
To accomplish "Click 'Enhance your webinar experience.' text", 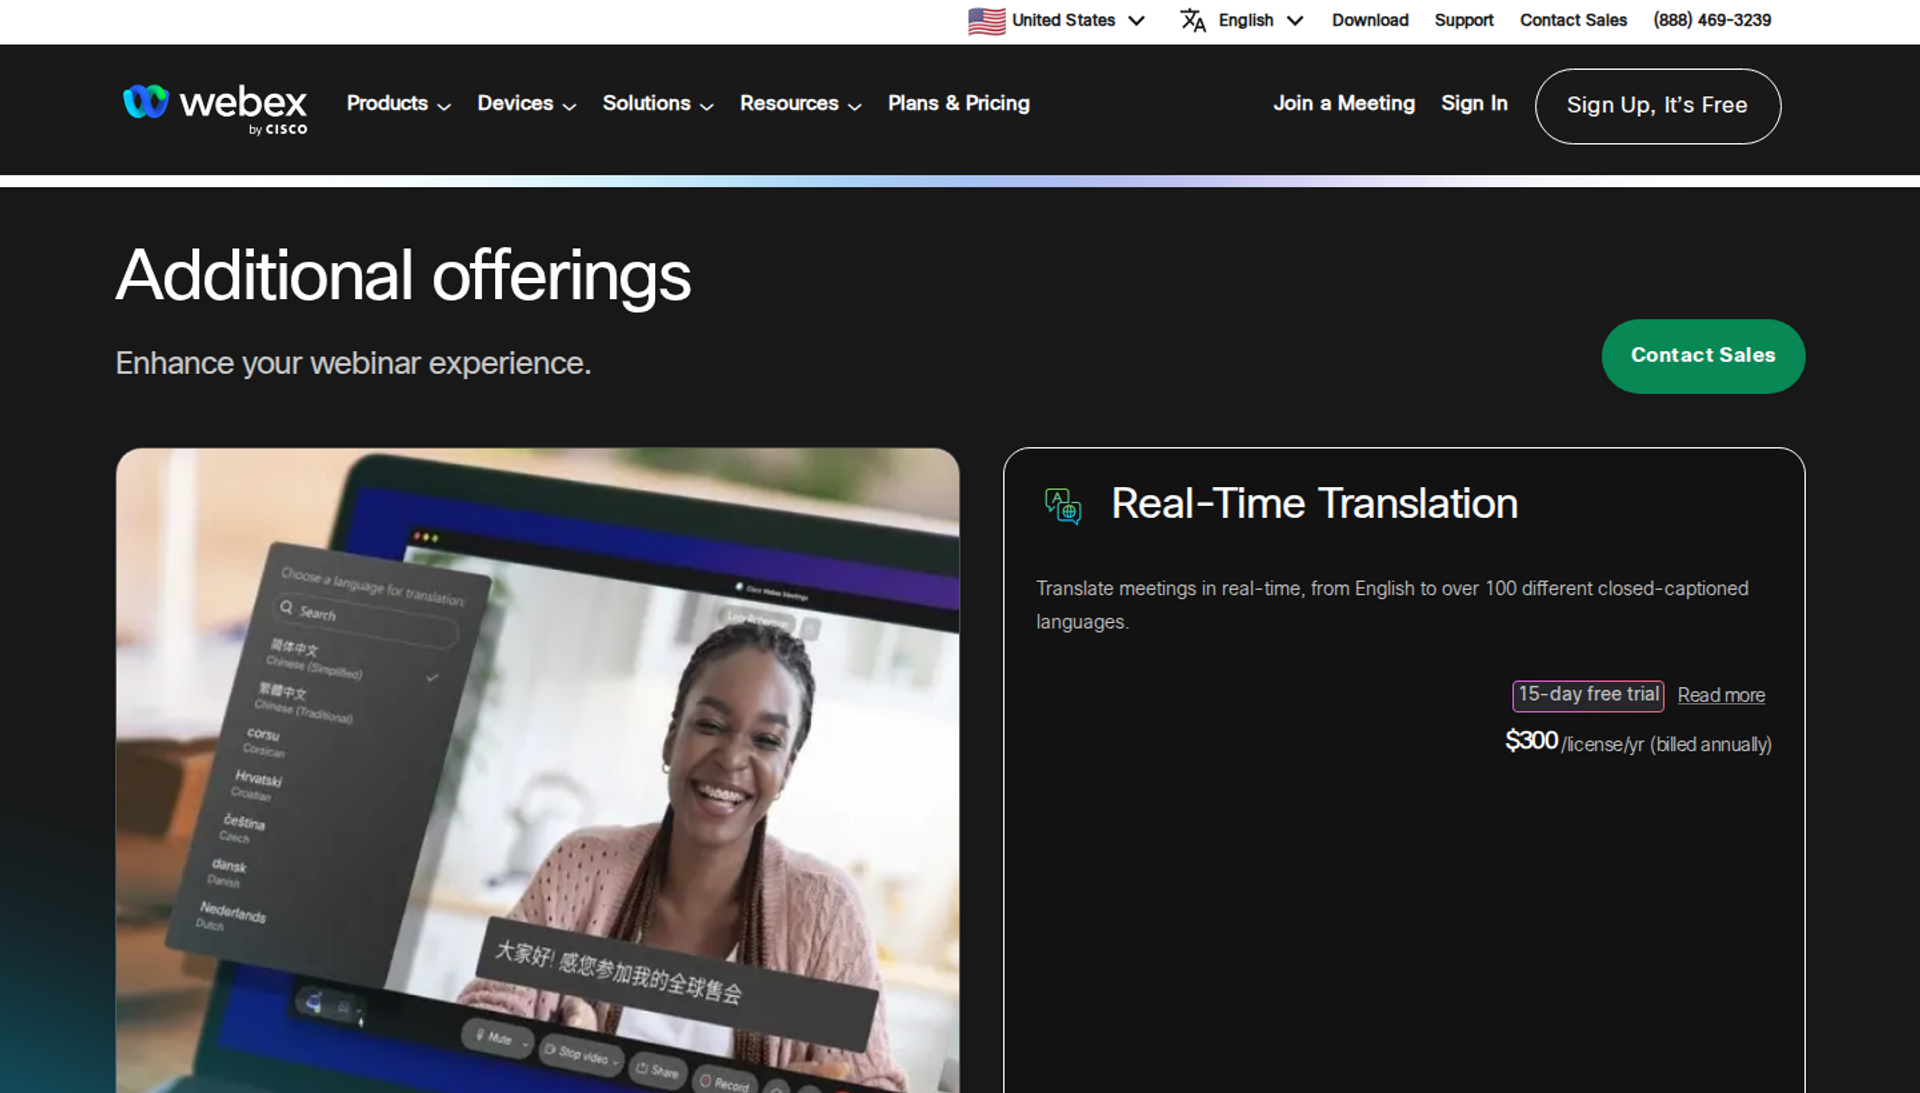I will click(x=353, y=363).
